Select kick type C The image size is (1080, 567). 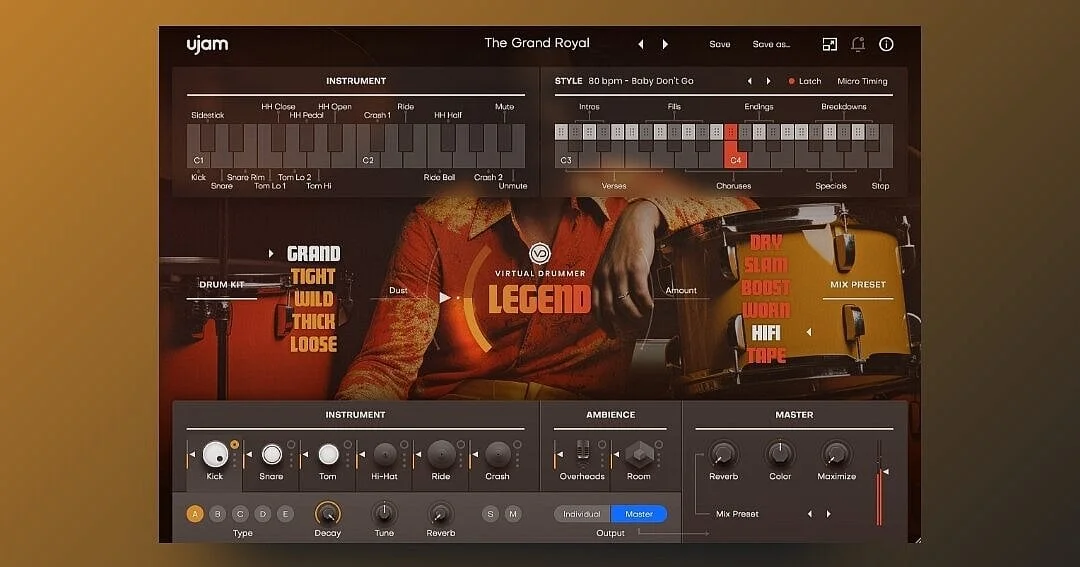[240, 514]
